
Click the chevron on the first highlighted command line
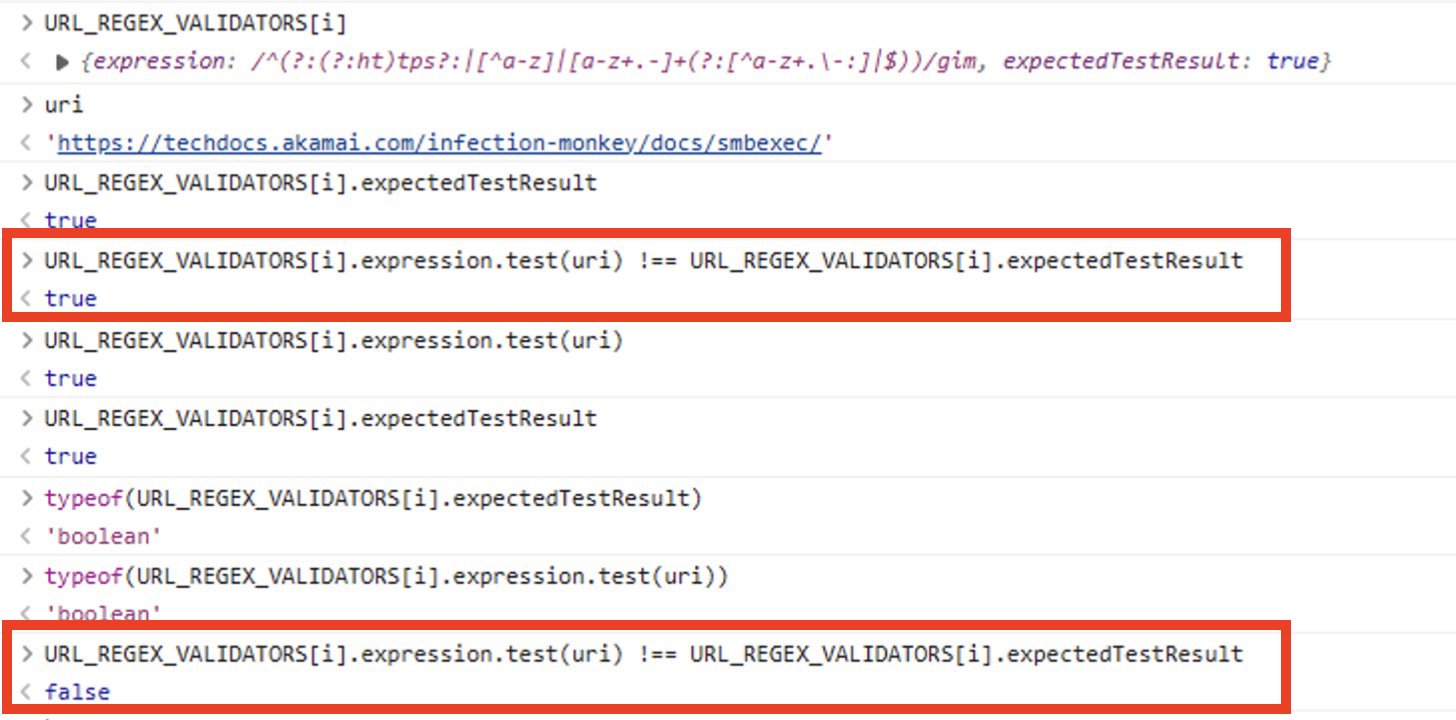tap(27, 260)
